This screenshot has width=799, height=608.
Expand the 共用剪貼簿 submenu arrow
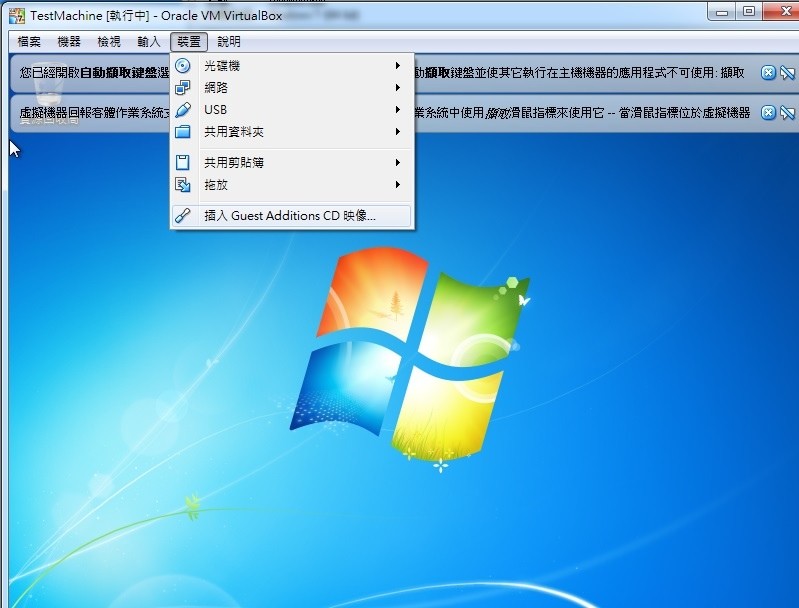[x=397, y=163]
